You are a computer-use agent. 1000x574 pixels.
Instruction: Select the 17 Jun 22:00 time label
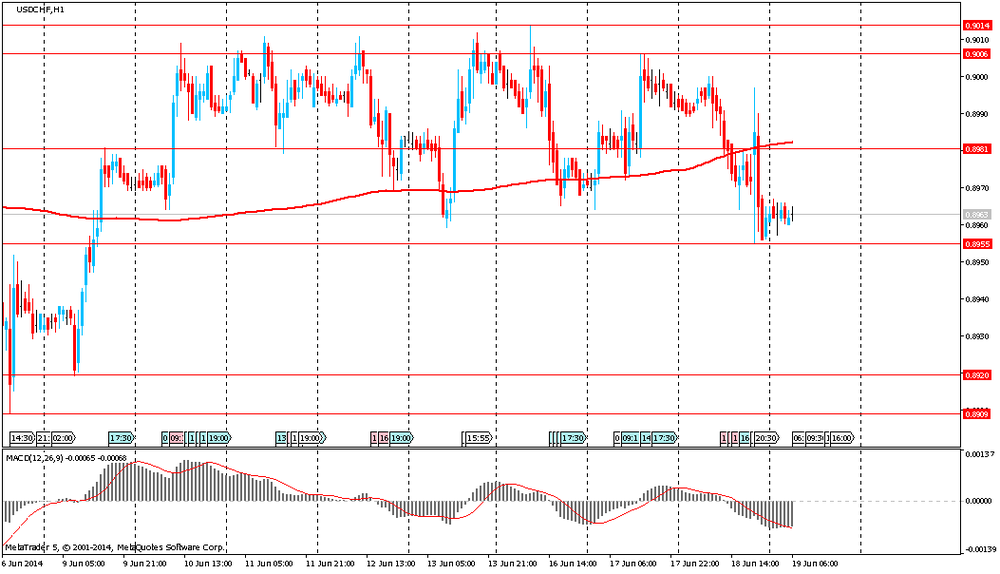click(695, 564)
